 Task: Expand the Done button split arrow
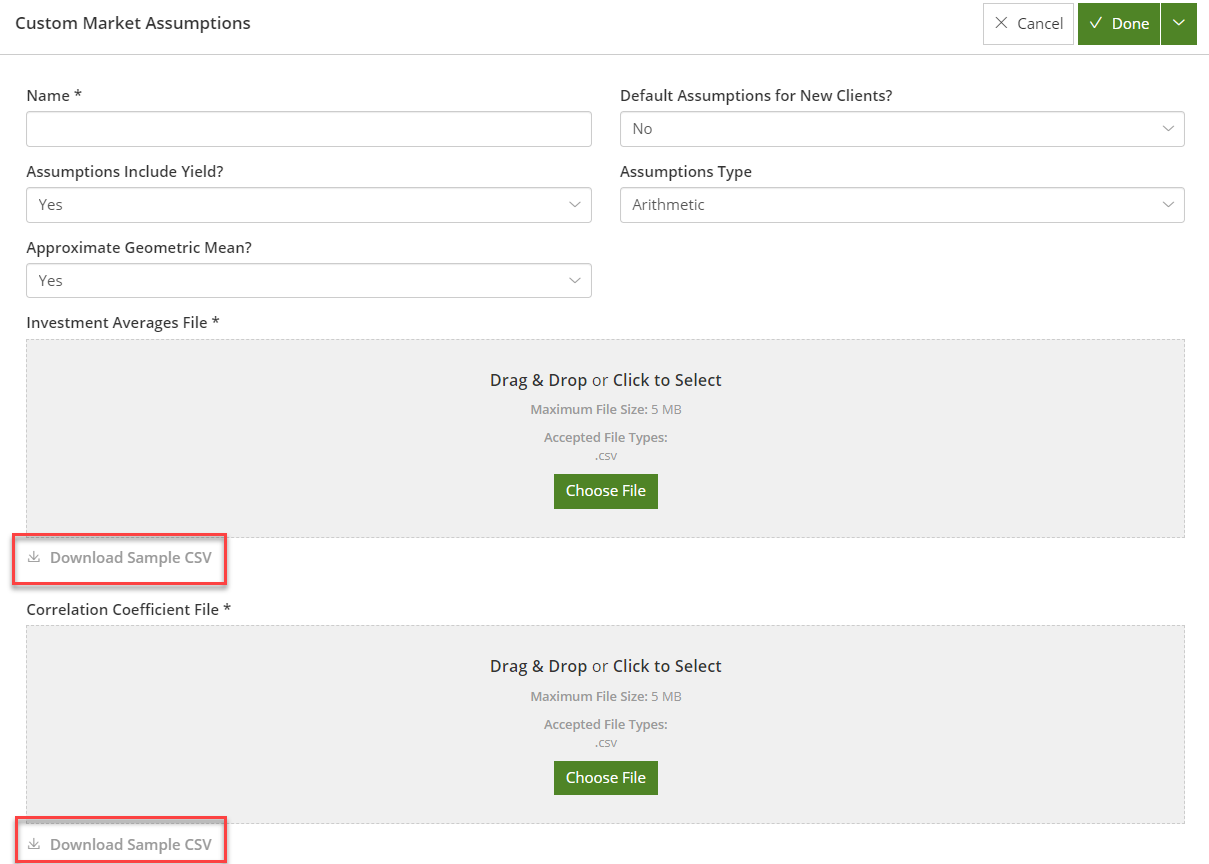tap(1178, 23)
